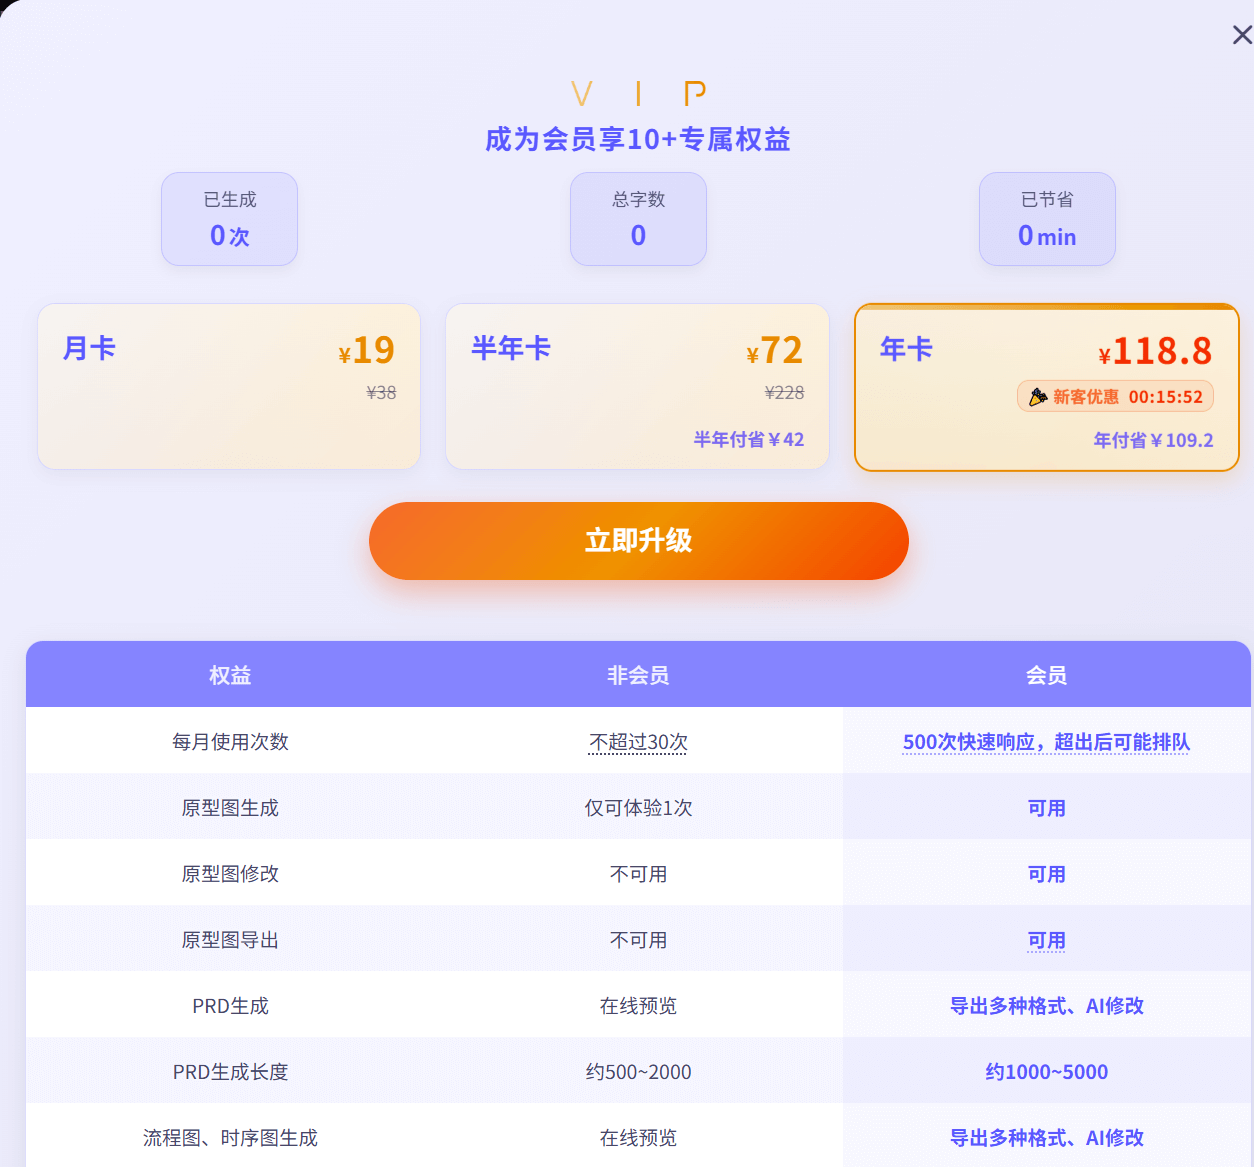Select the 月卡 pricing card
Viewport: 1254px width, 1167px height.
[x=228, y=386]
